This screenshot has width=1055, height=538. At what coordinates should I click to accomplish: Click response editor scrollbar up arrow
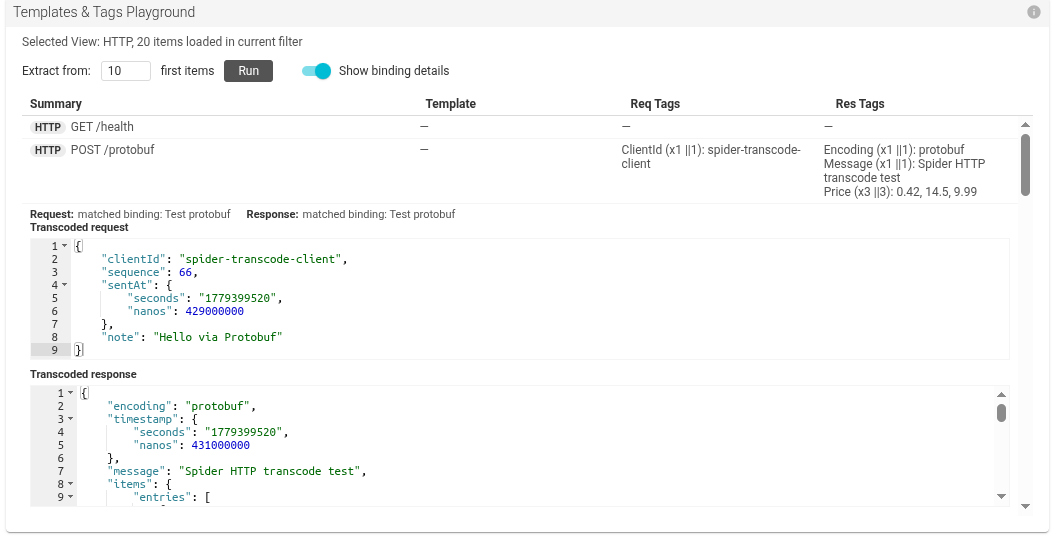click(x=1001, y=395)
